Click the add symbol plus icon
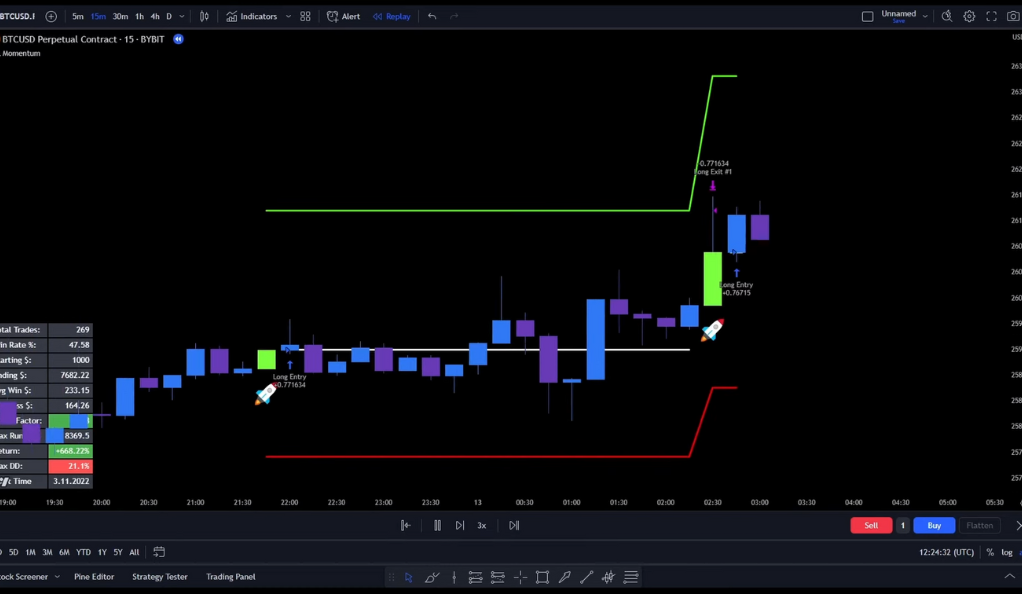1022x594 pixels. point(51,16)
